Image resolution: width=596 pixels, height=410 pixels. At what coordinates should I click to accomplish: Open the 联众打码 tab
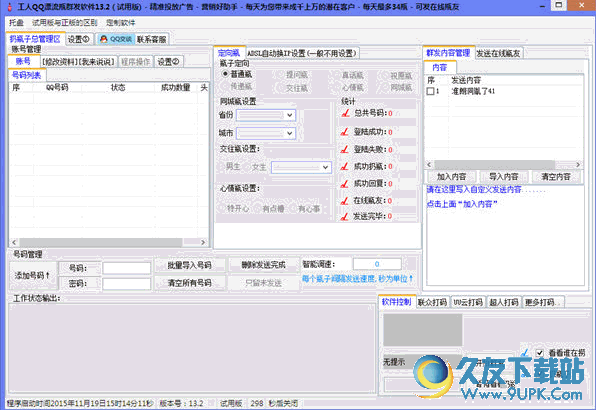tap(433, 302)
